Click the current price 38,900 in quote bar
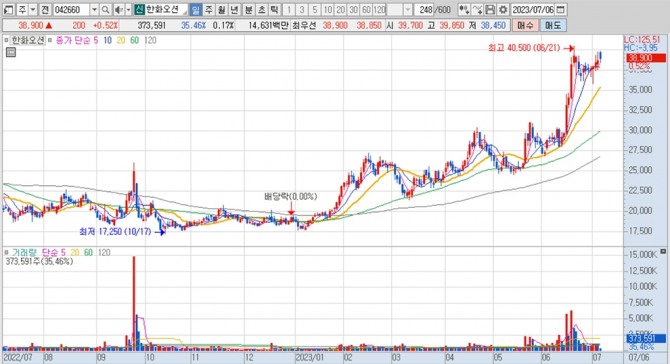The width and height of the screenshot is (670, 364). click(x=31, y=26)
